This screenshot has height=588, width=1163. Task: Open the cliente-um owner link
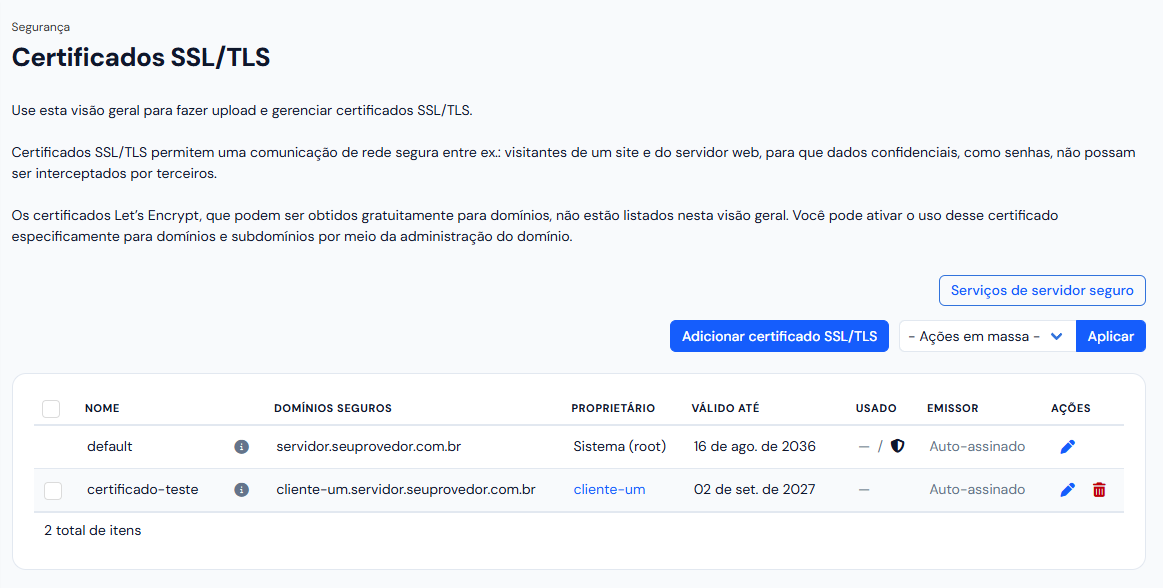[x=609, y=489]
